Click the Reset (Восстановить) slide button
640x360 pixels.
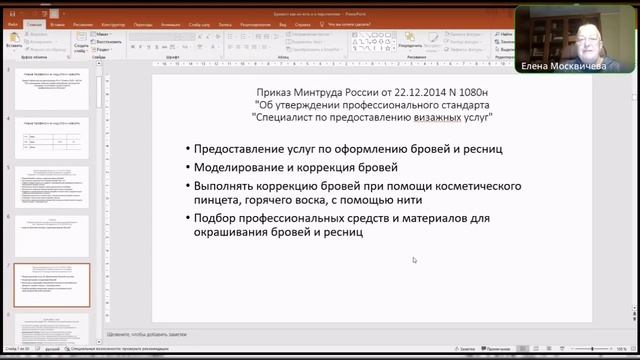[106, 42]
